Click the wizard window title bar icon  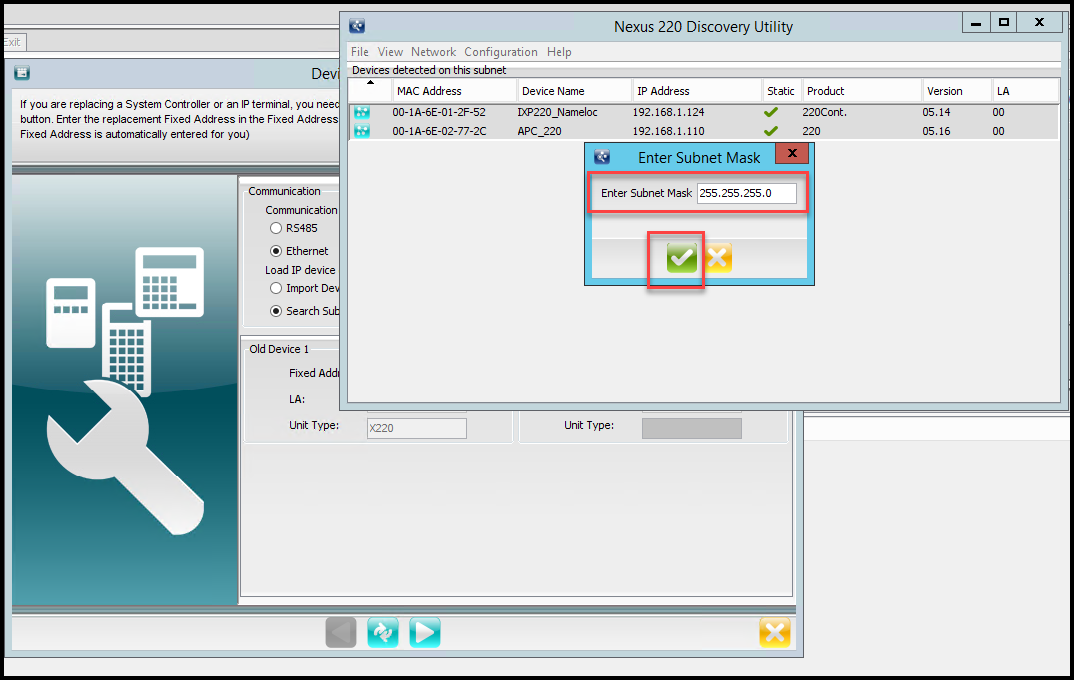click(x=22, y=73)
